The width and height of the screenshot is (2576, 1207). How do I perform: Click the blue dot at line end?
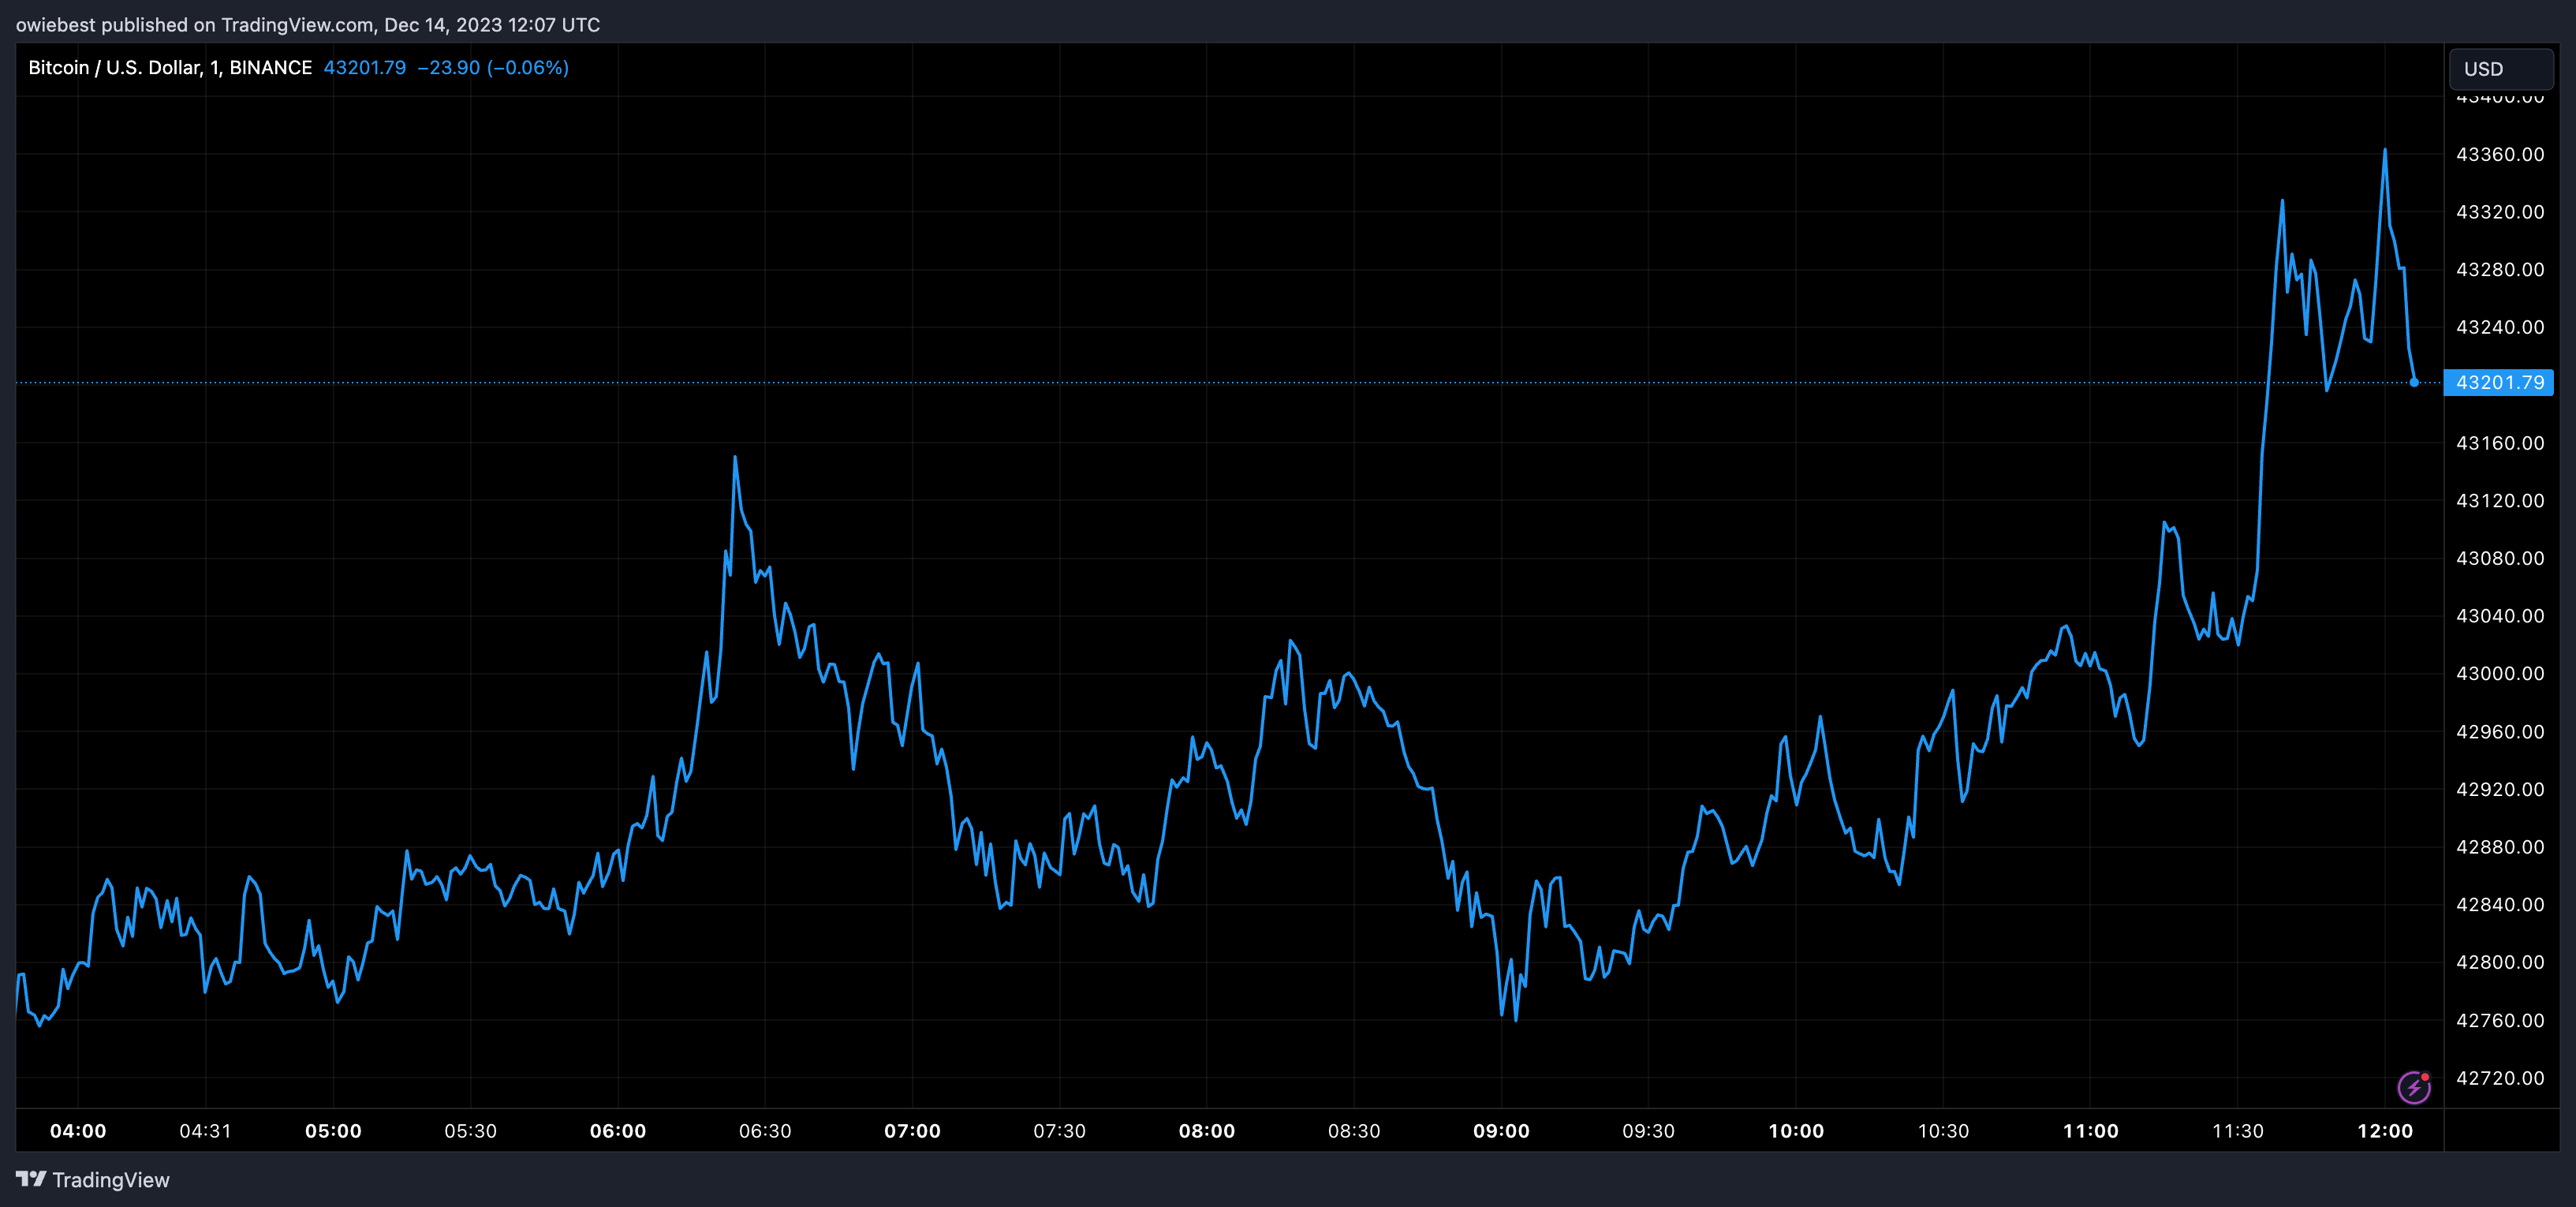point(2414,382)
